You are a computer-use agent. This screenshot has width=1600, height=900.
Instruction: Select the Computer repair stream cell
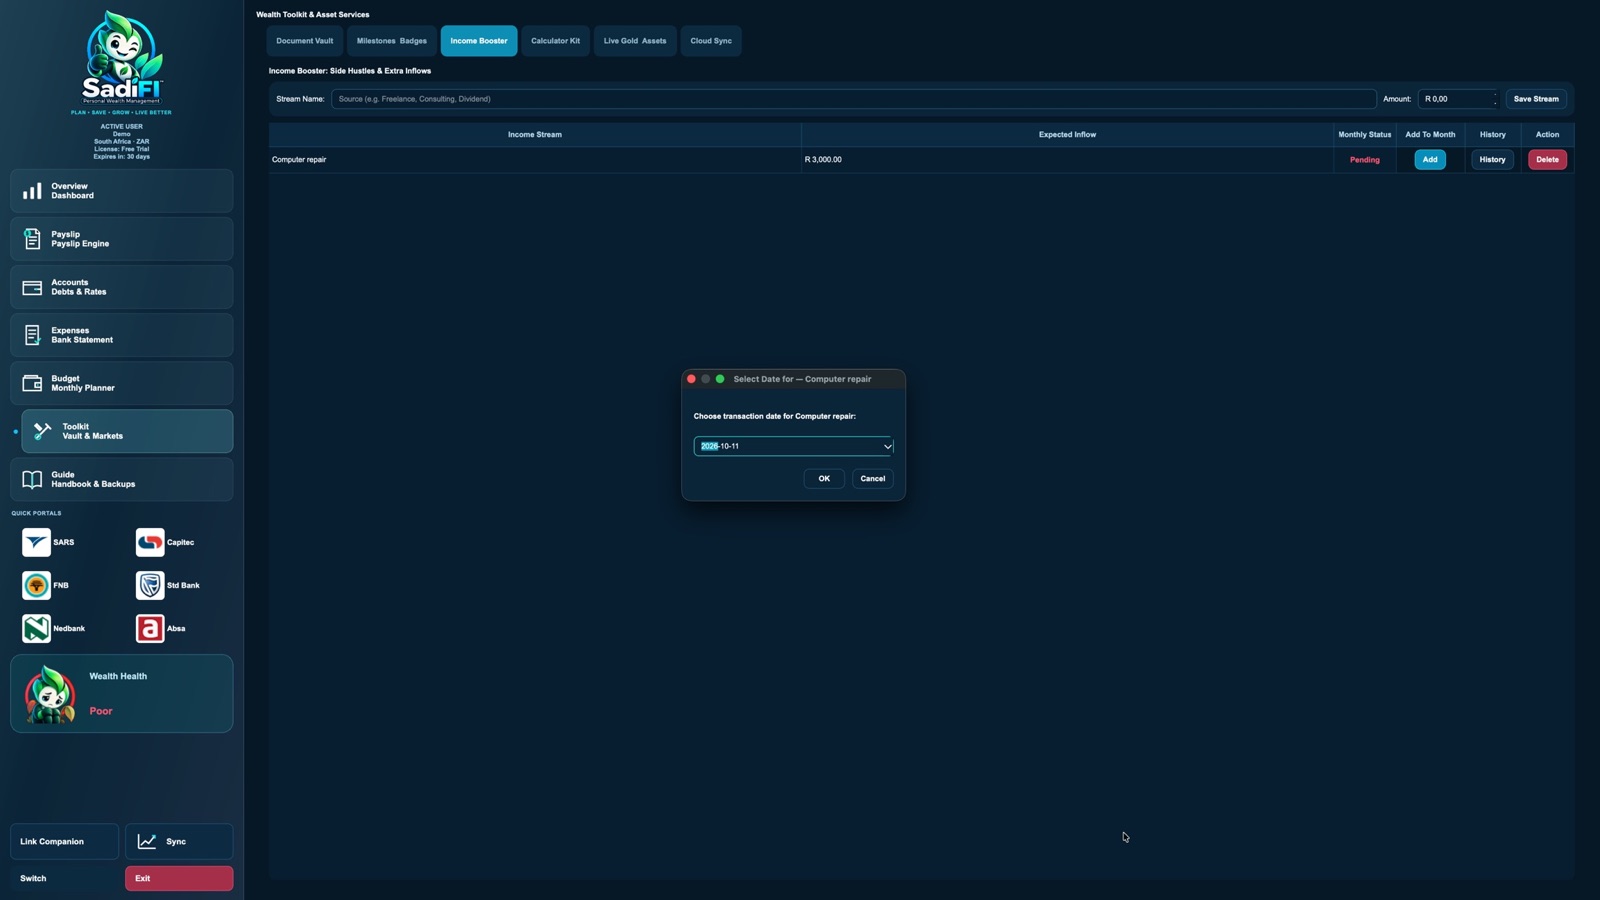(x=535, y=160)
